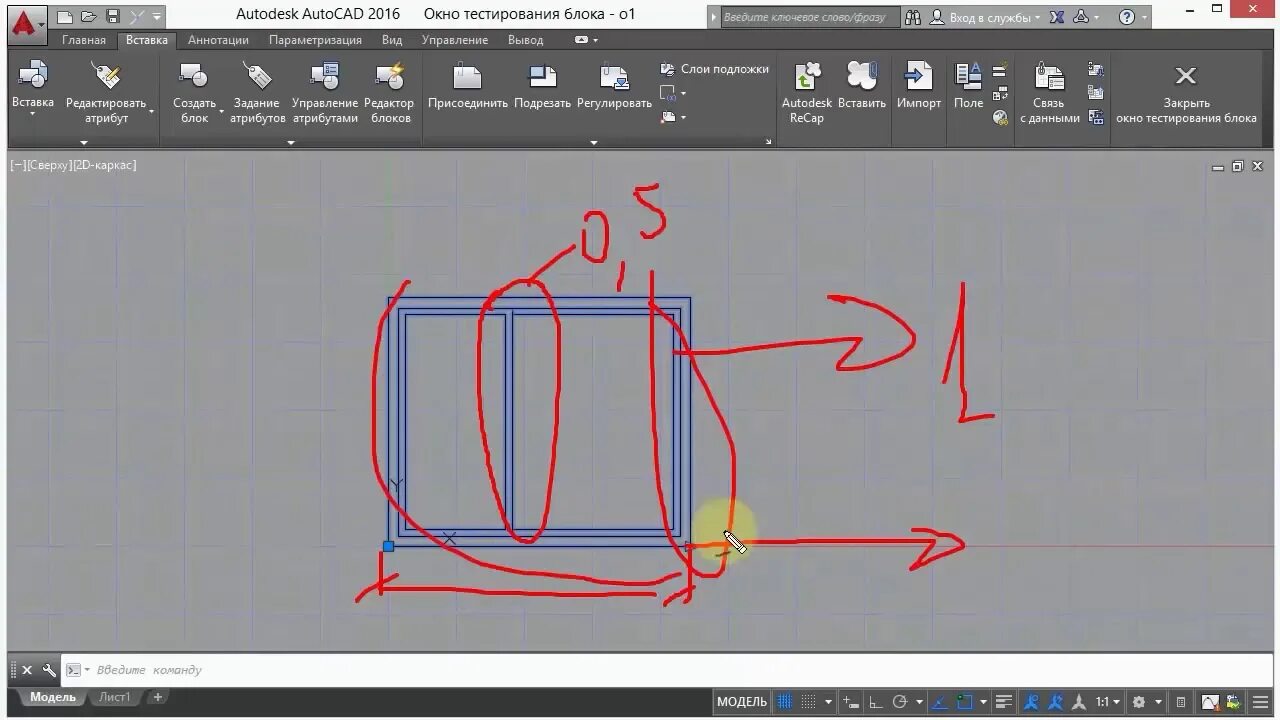Screen dimensions: 1280x720
Task: Click the 2D-каркас visual style label
Action: [x=104, y=165]
